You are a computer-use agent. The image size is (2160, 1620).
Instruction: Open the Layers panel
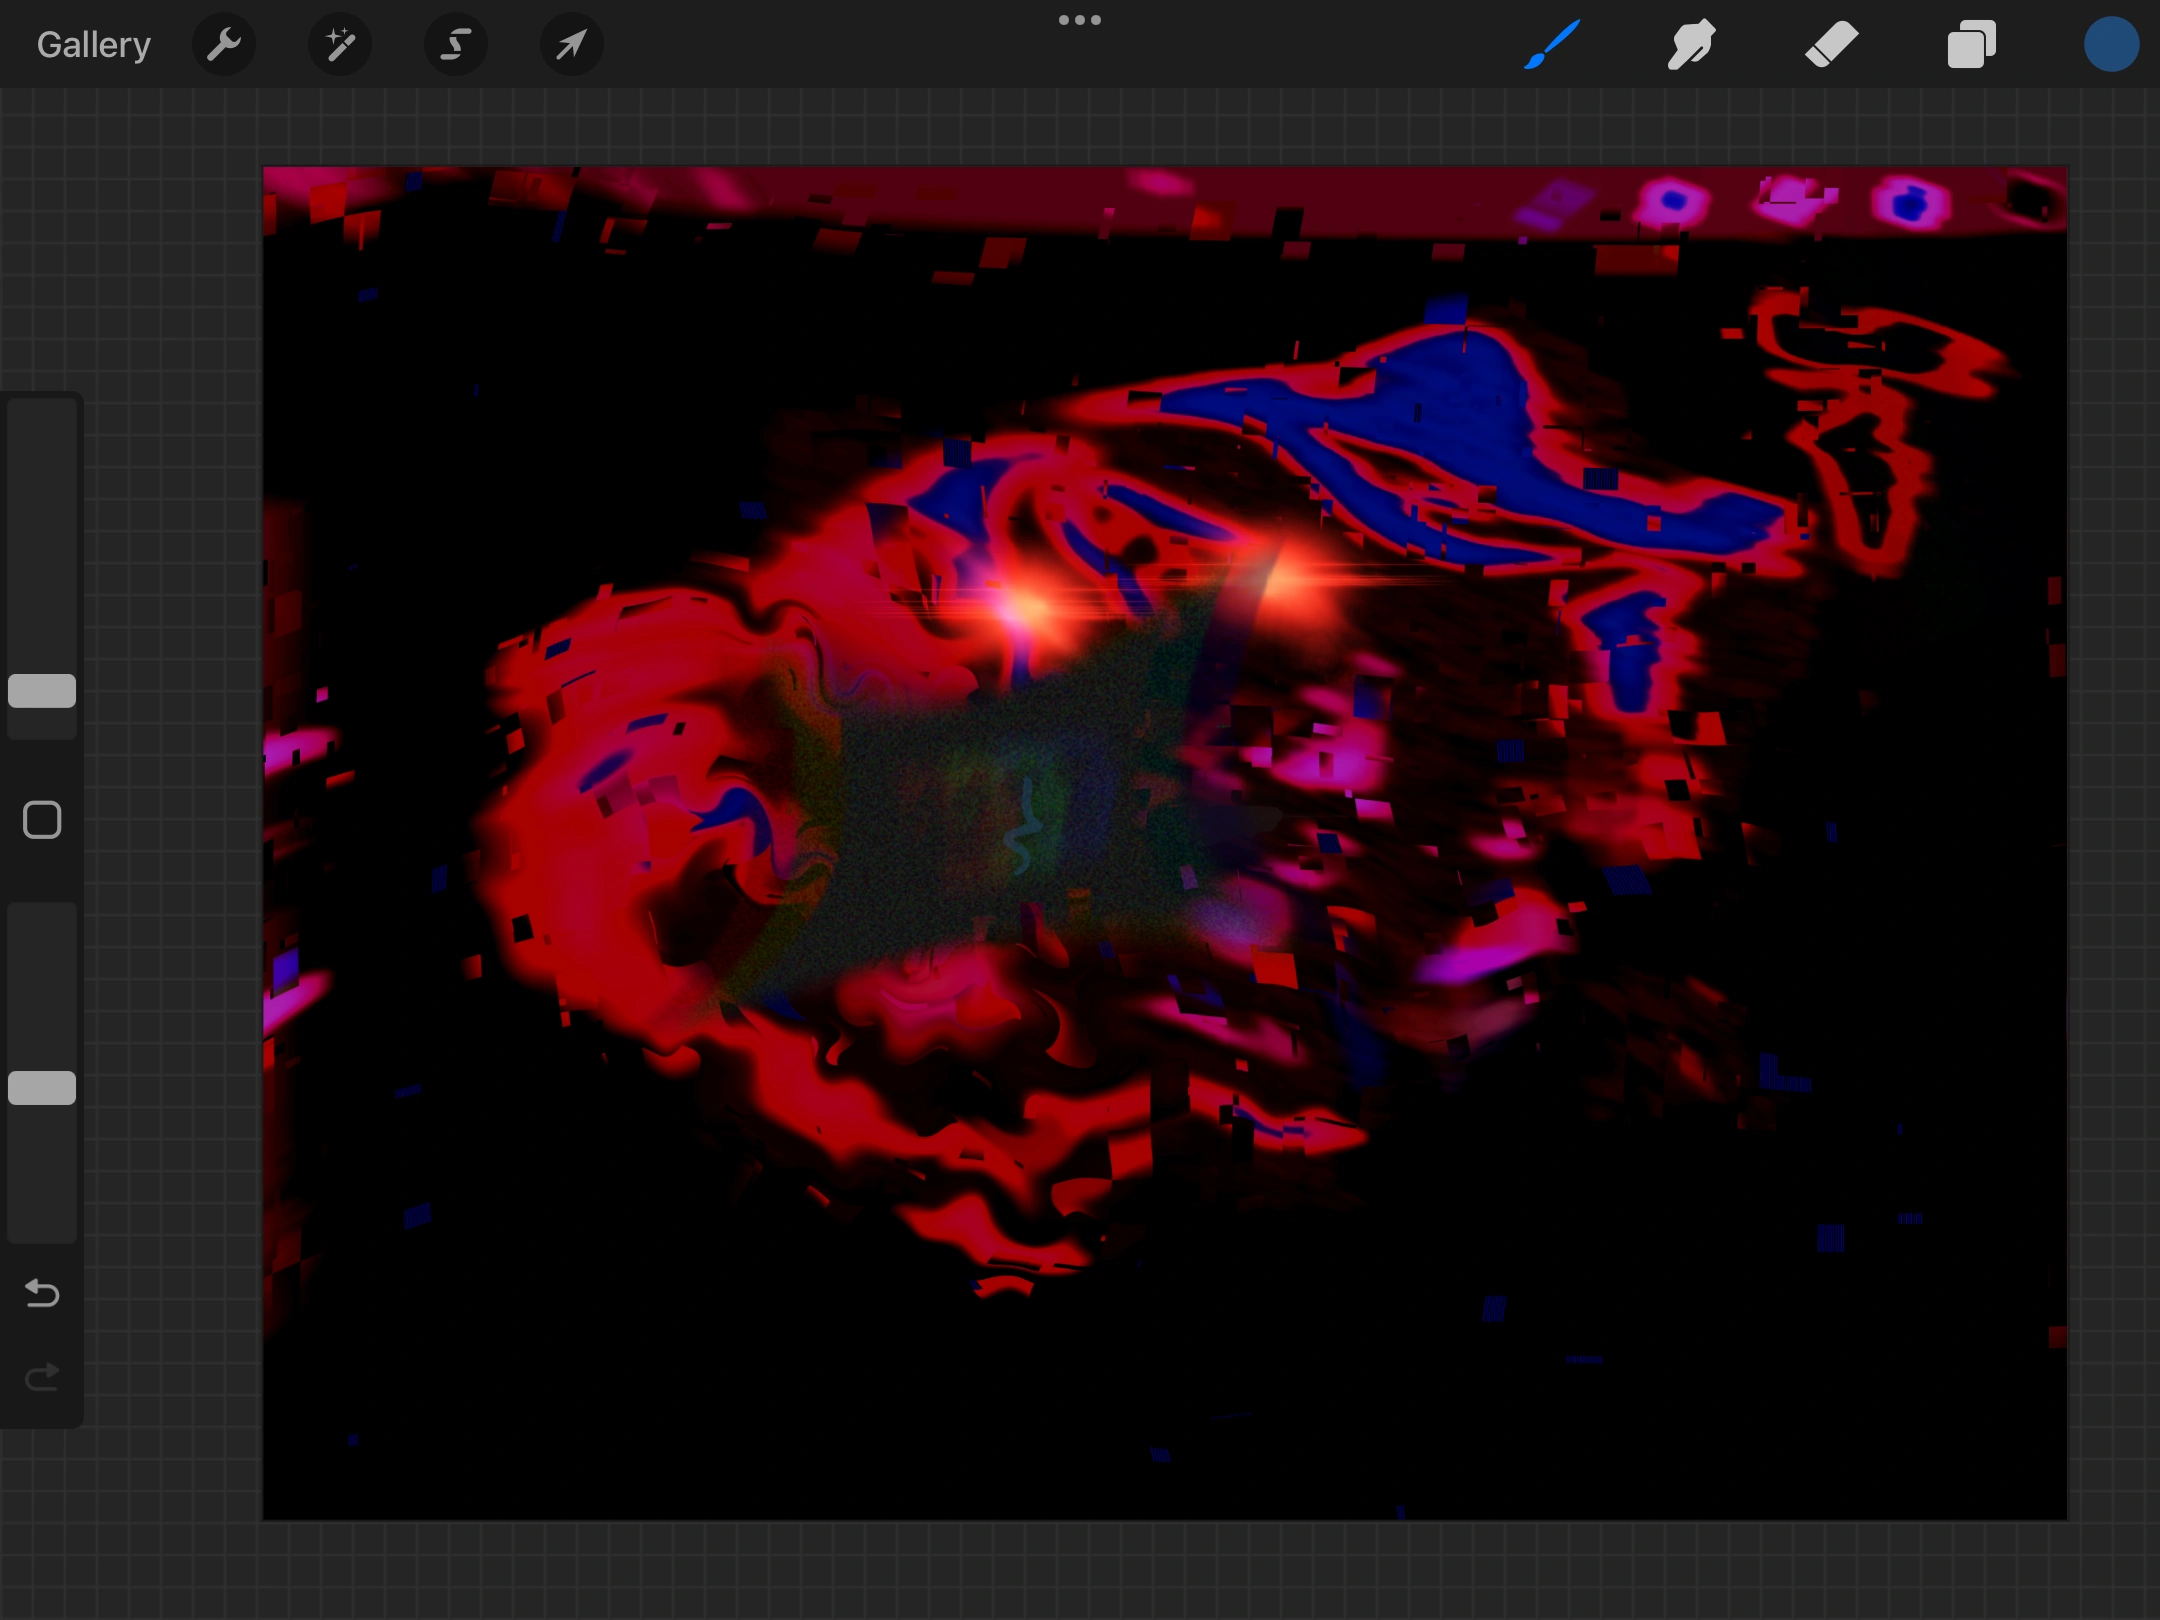click(1971, 45)
